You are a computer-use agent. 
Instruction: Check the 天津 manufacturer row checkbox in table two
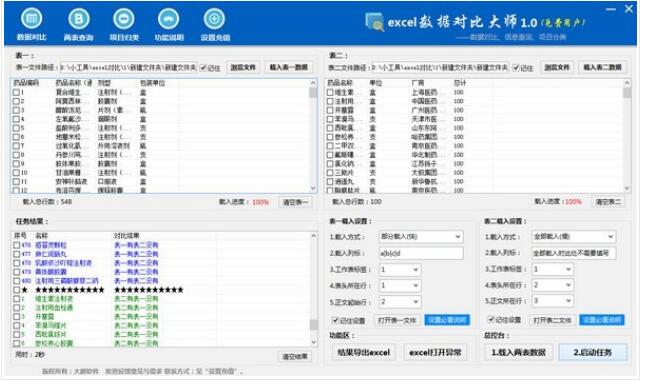pyautogui.click(x=330, y=119)
